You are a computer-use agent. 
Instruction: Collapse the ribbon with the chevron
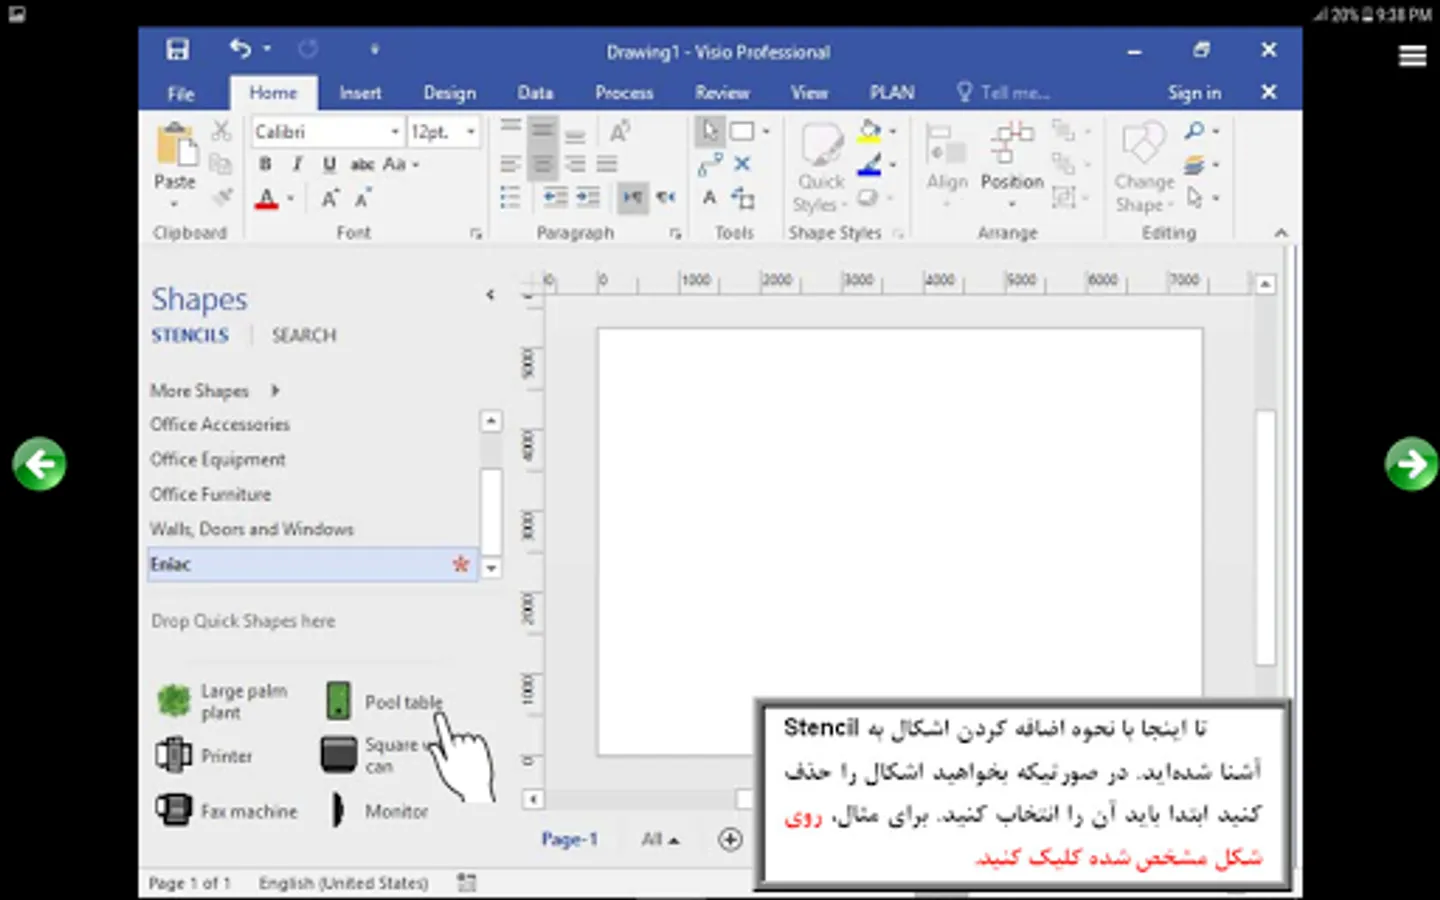[x=1281, y=233]
